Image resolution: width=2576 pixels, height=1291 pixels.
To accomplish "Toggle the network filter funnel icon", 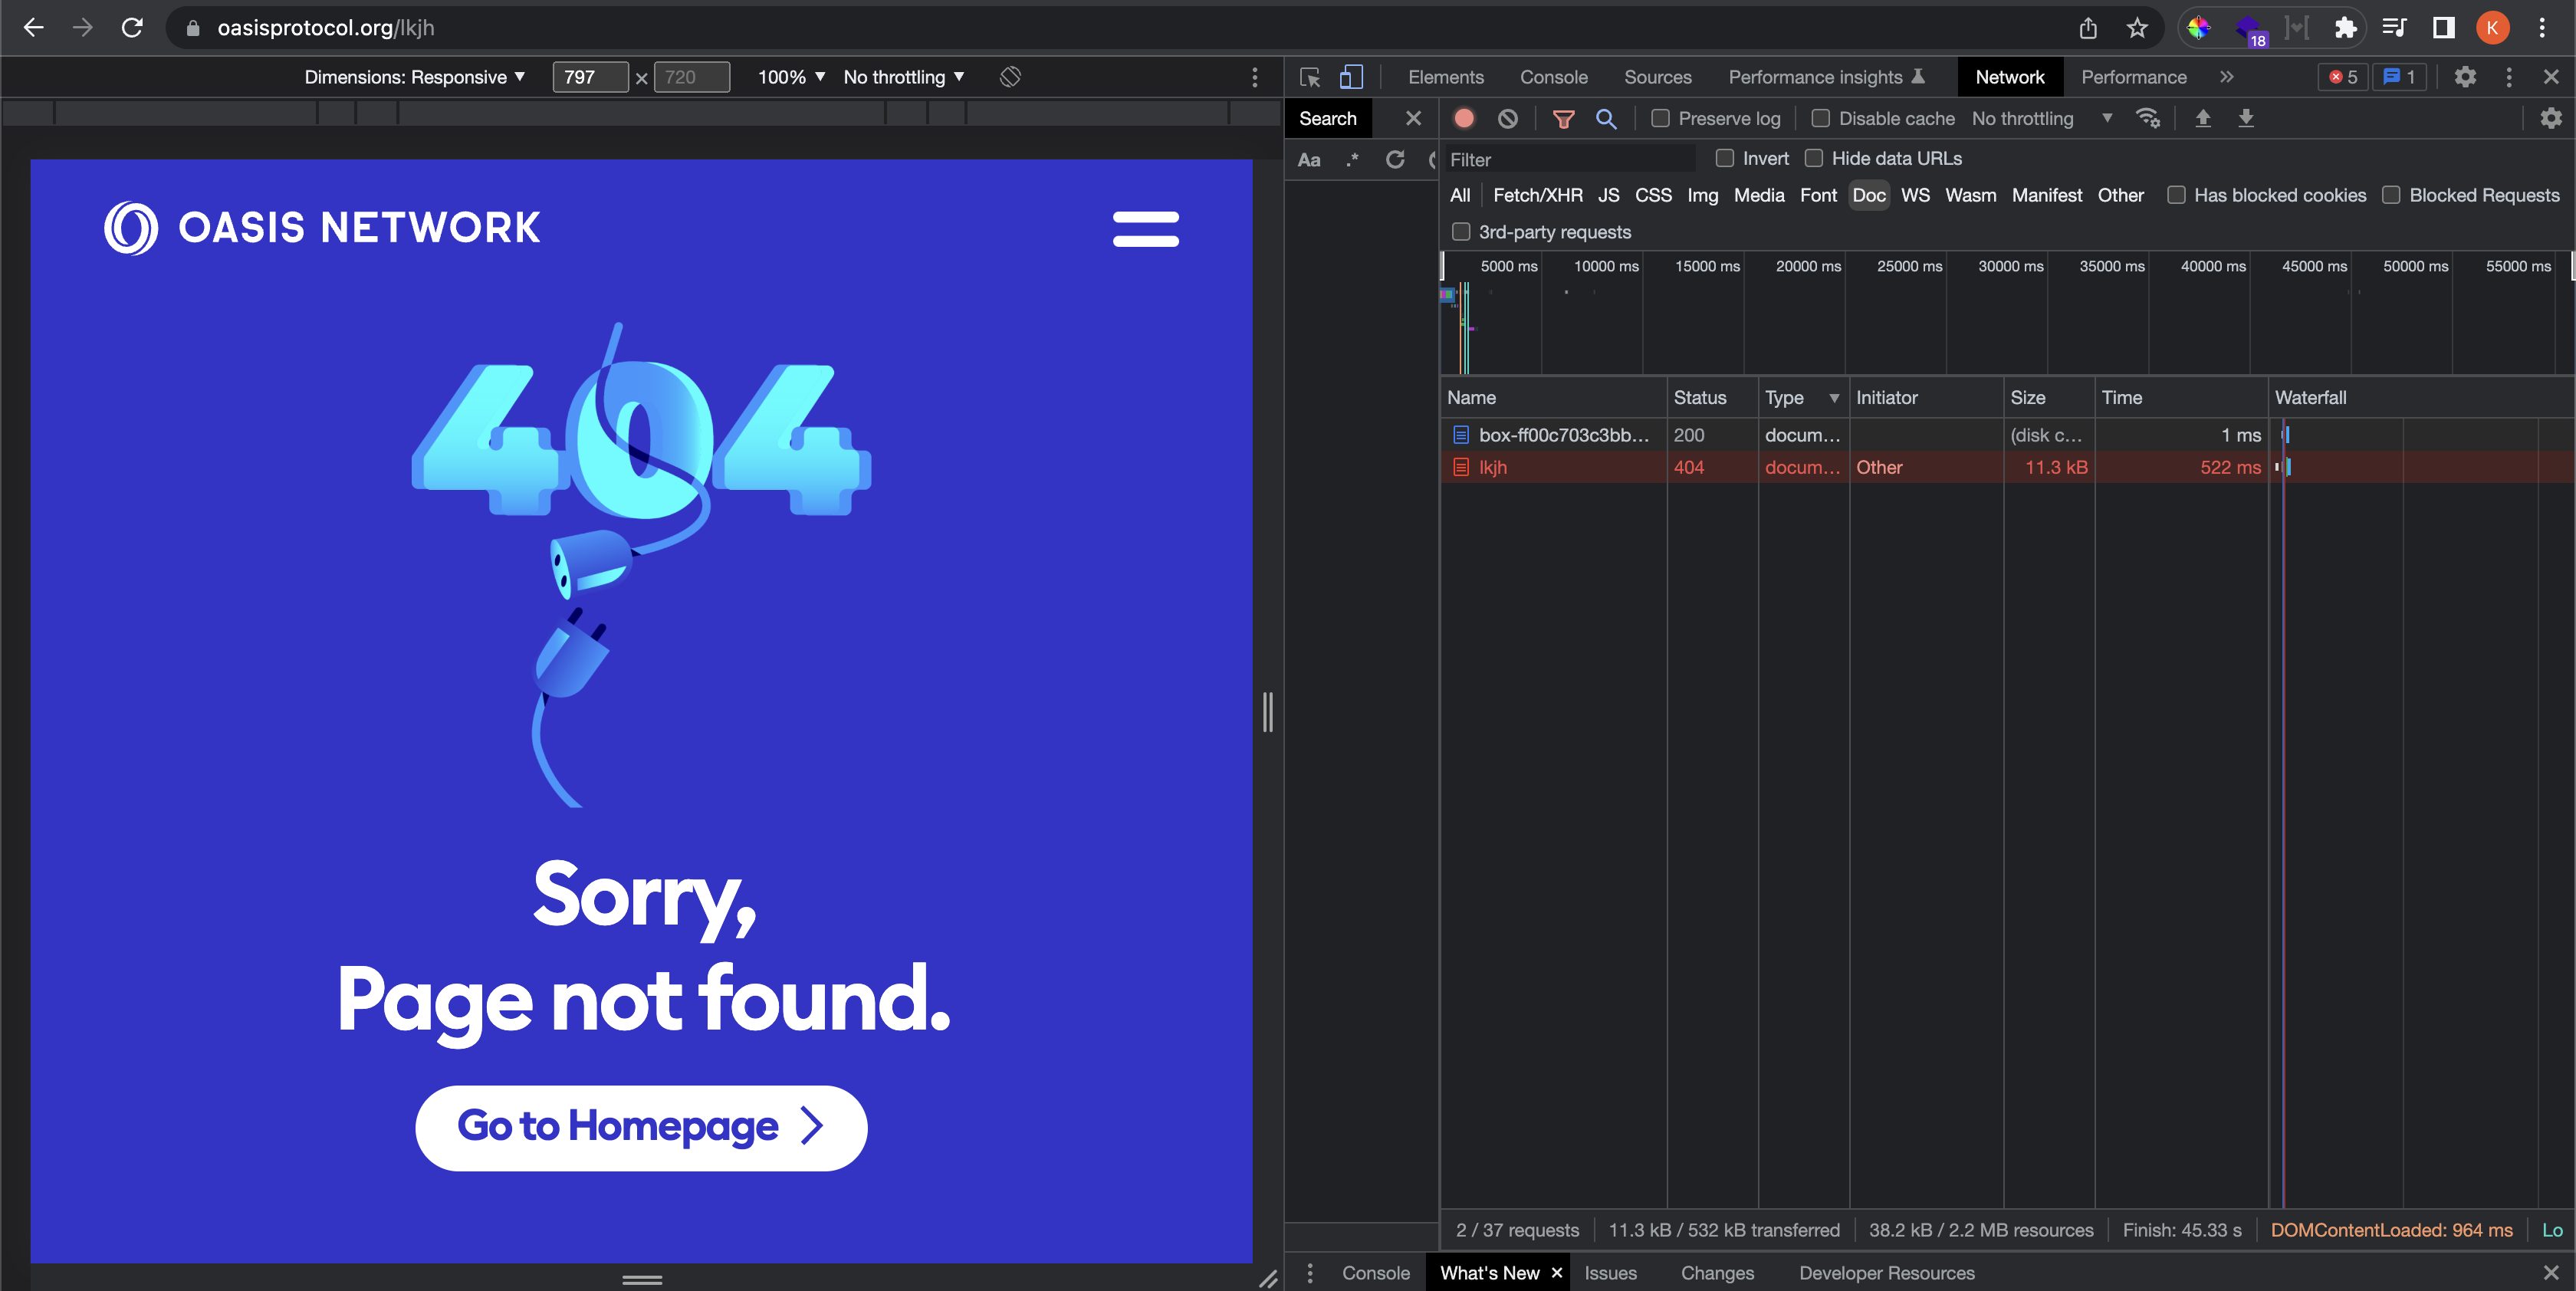I will (1563, 119).
